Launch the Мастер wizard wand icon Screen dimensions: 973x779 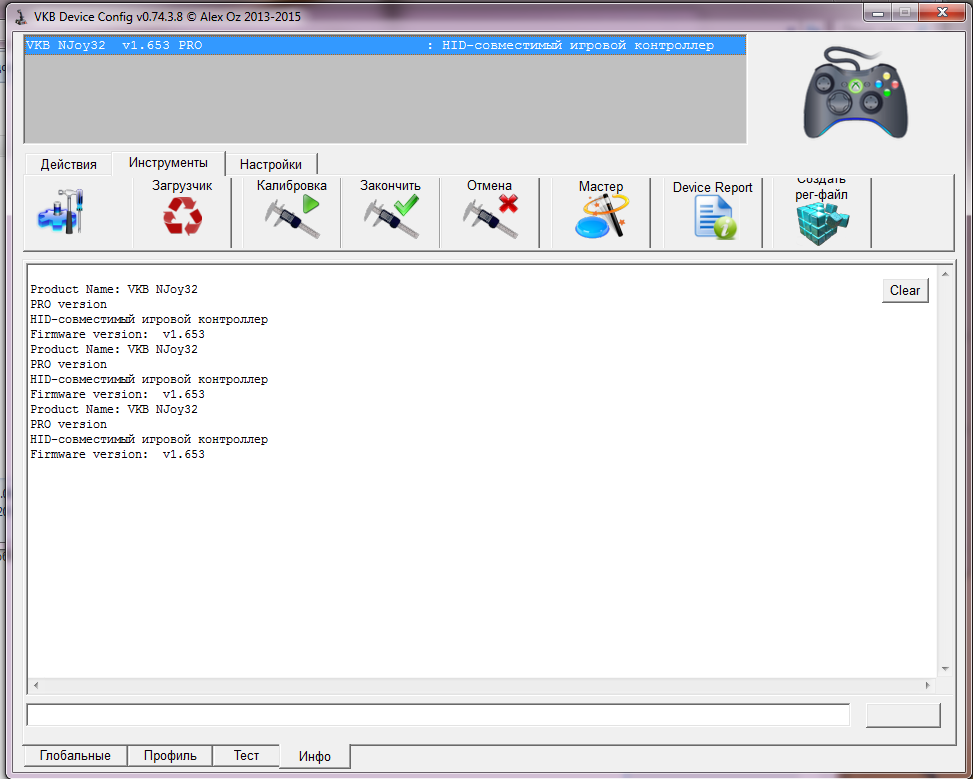(x=601, y=216)
